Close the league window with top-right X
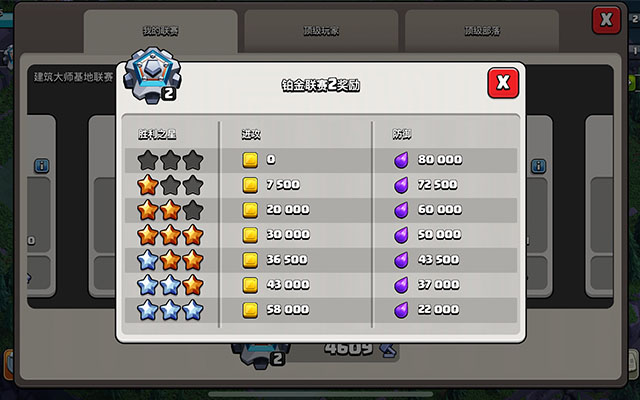640x400 pixels. tap(606, 20)
